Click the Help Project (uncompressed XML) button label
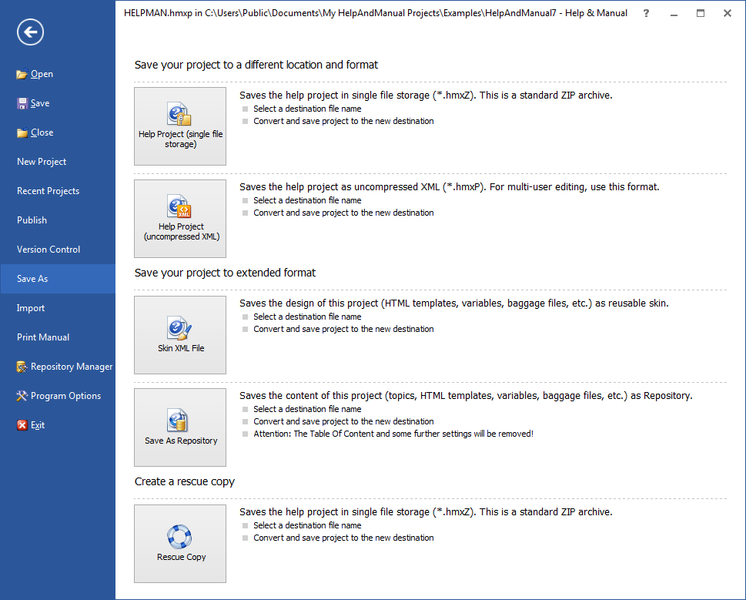The height and width of the screenshot is (600, 746). click(181, 231)
